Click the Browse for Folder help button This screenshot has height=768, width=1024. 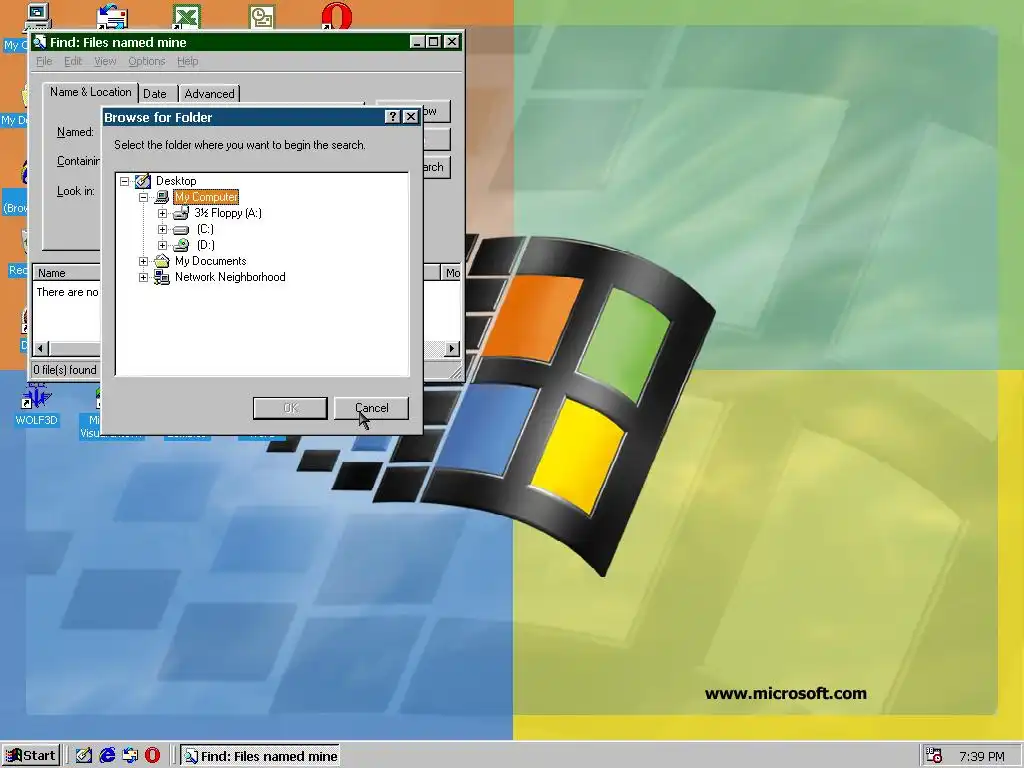392,117
